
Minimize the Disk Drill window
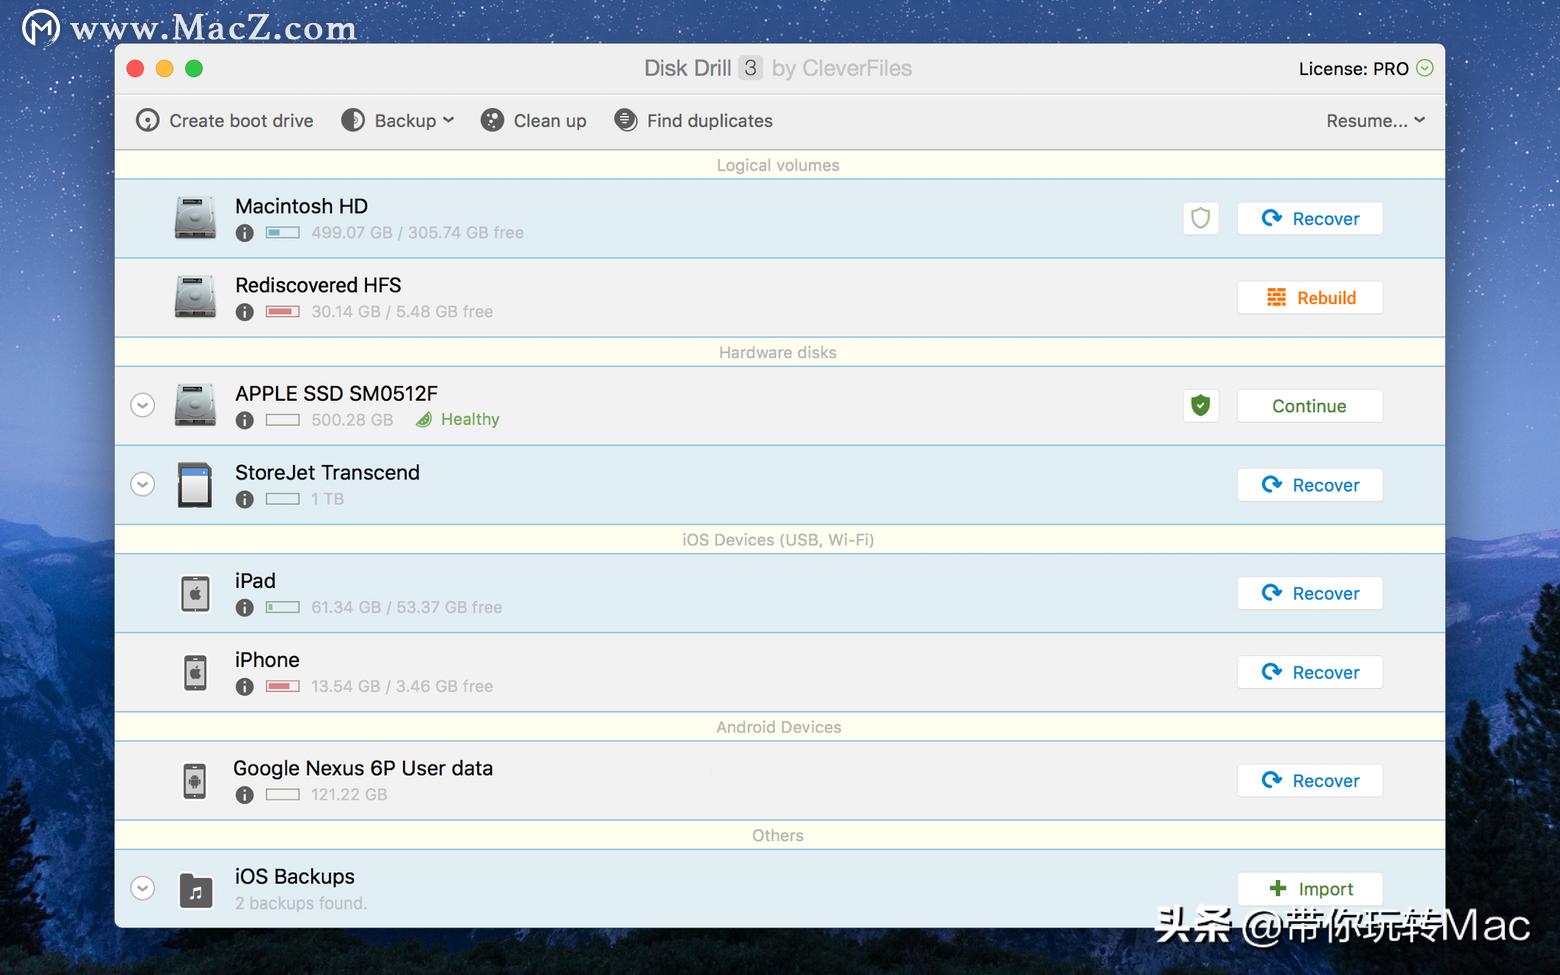[165, 68]
